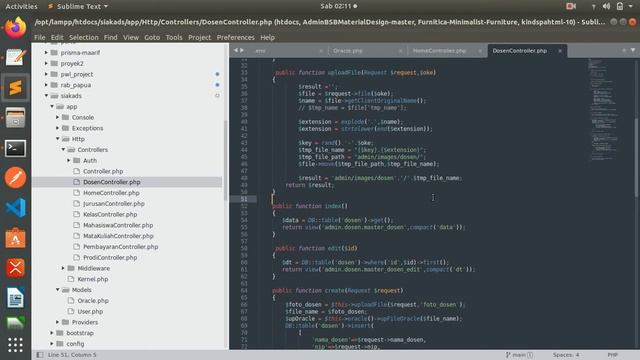Expand the prisma-maarif folder

point(46,53)
